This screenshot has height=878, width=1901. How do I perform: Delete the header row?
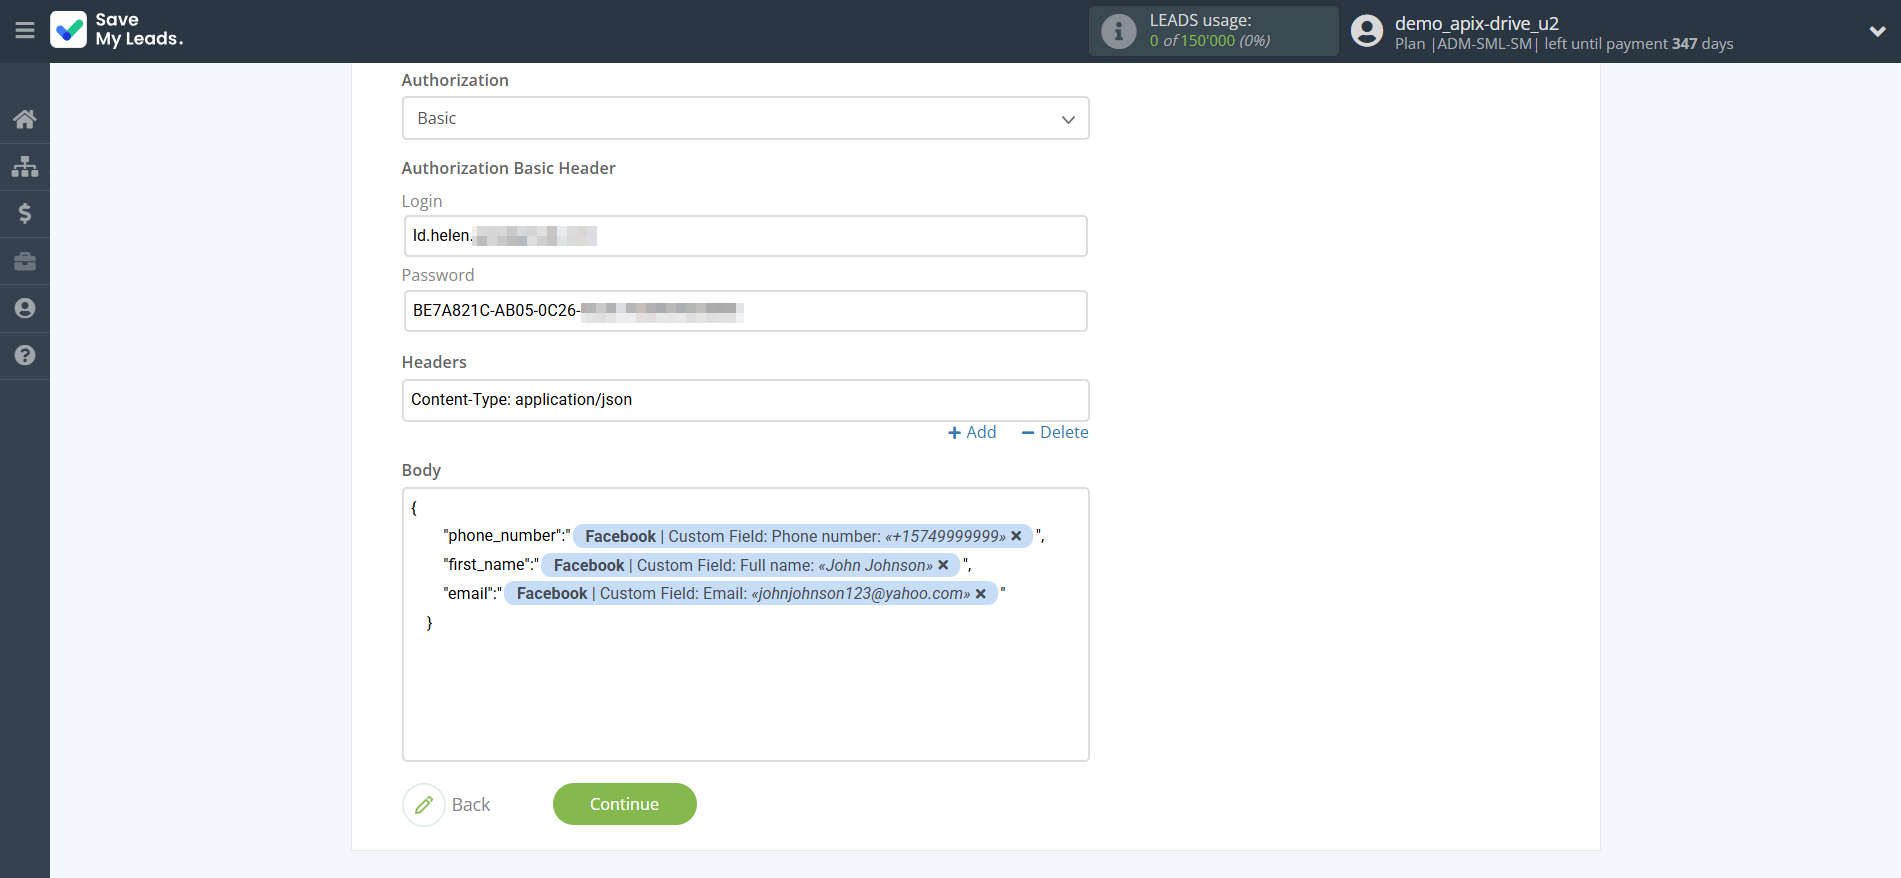1055,432
